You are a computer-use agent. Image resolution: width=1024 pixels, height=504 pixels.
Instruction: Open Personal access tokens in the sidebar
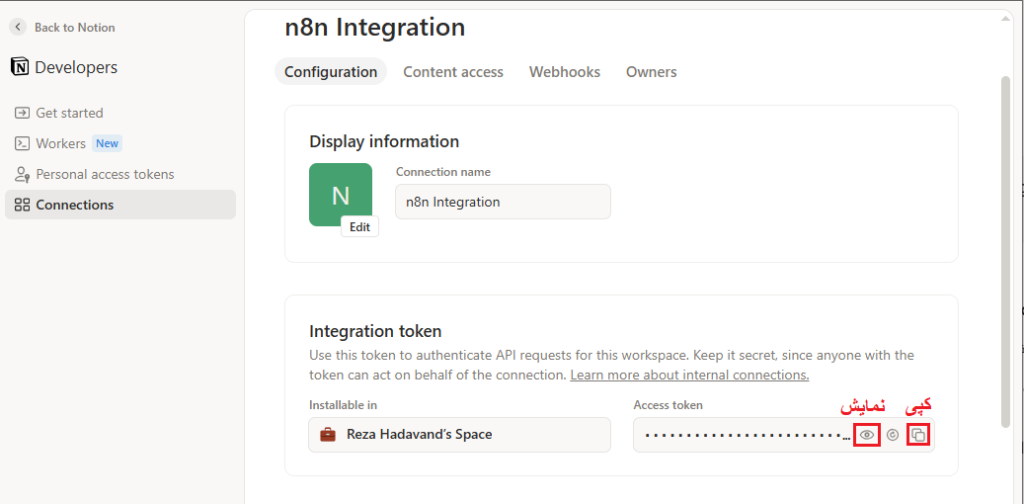pos(120,174)
